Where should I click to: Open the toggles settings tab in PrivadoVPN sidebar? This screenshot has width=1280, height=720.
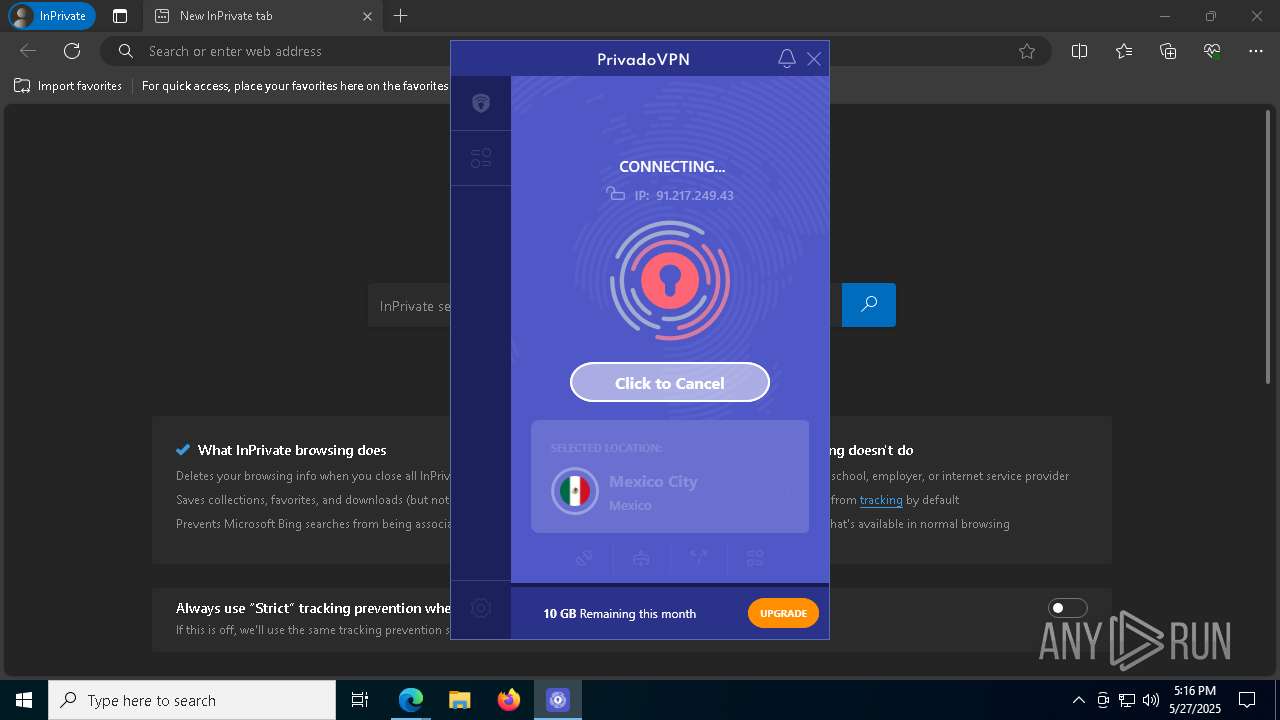481,158
